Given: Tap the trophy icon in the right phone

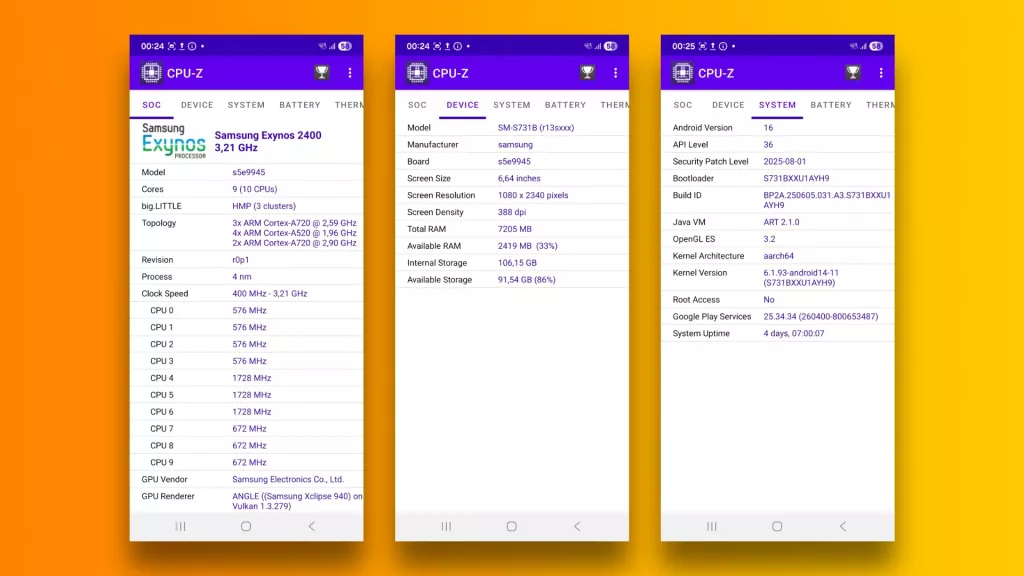Looking at the screenshot, I should [x=853, y=72].
